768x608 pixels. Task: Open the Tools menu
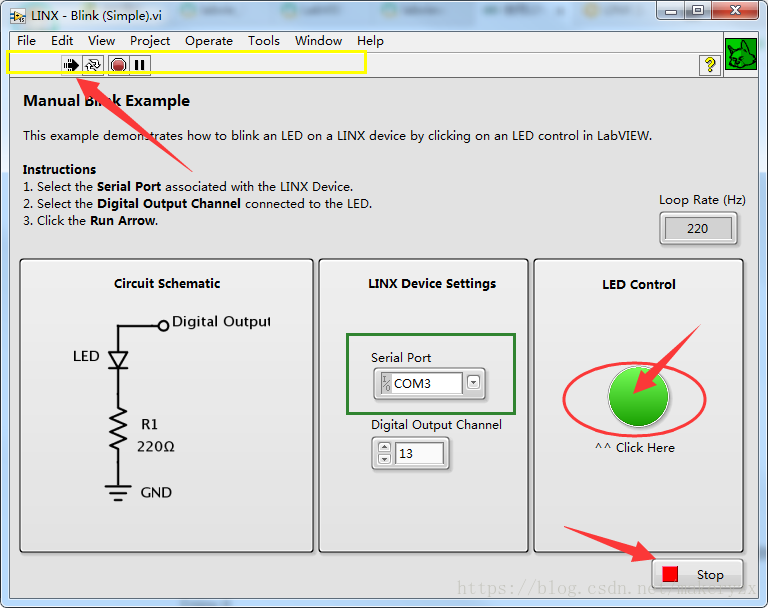click(264, 41)
